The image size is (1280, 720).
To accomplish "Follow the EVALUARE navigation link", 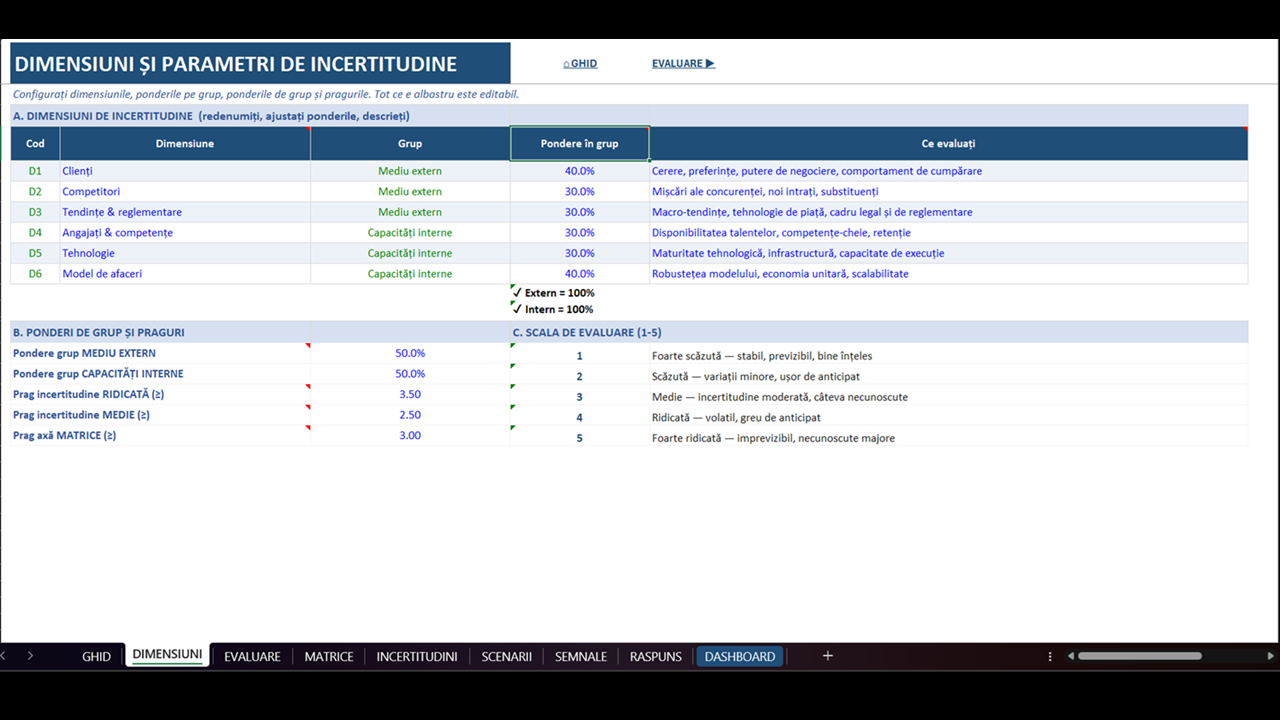I will 683,64.
